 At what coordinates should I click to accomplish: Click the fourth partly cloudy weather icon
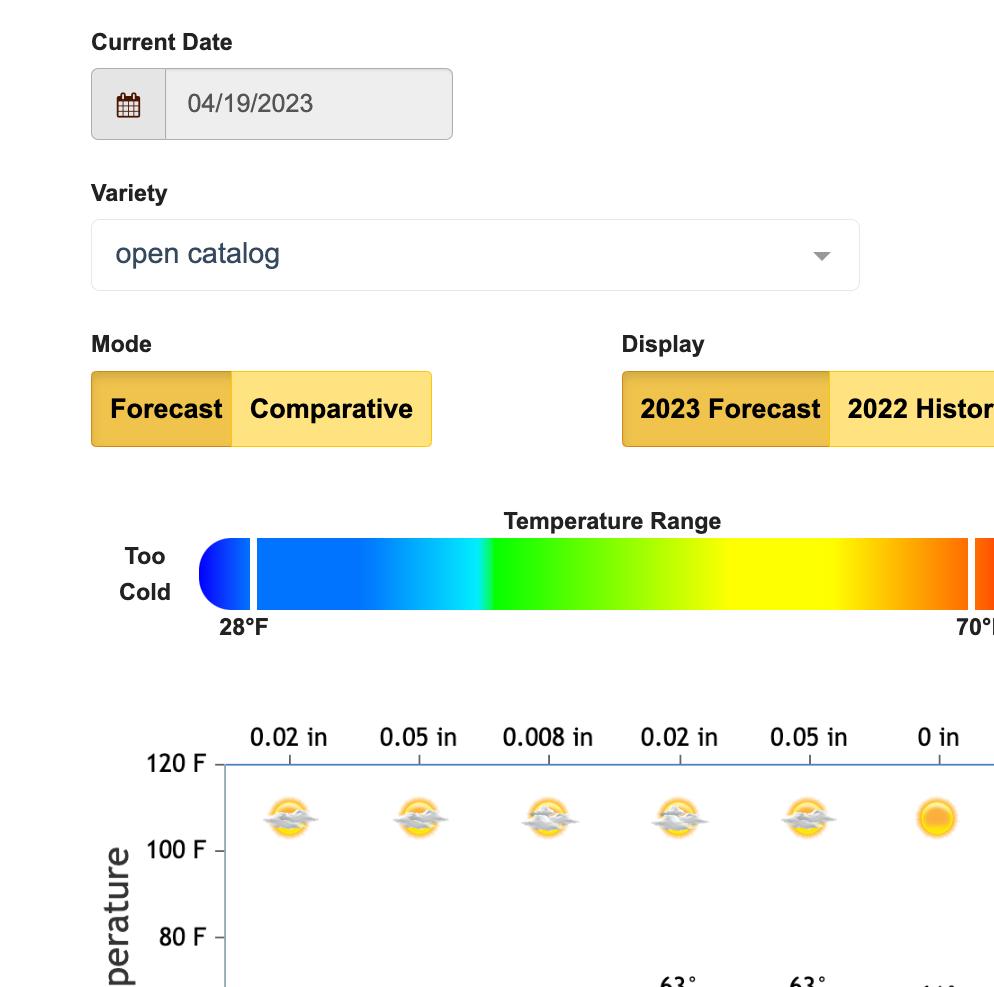679,818
